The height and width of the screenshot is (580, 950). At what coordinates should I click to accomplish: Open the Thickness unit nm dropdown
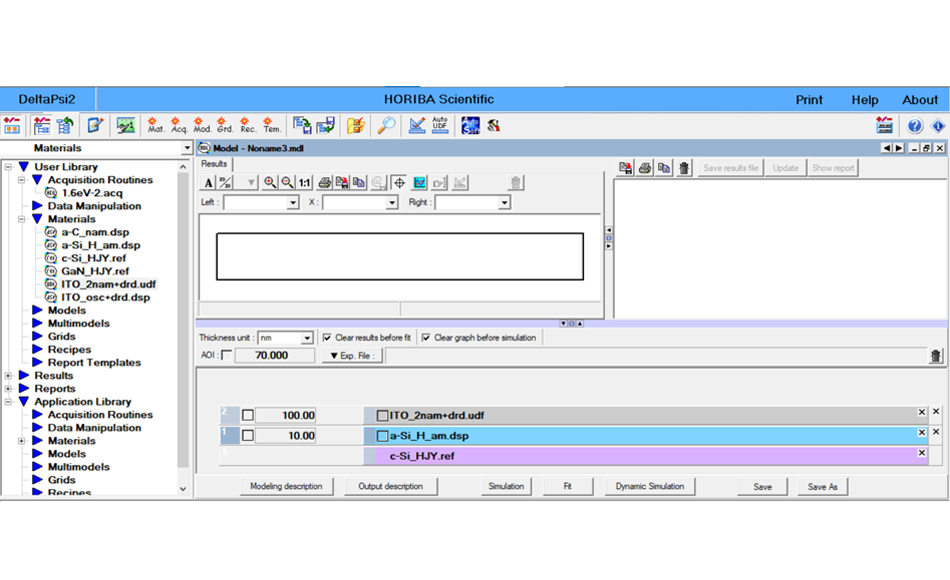pyautogui.click(x=307, y=338)
